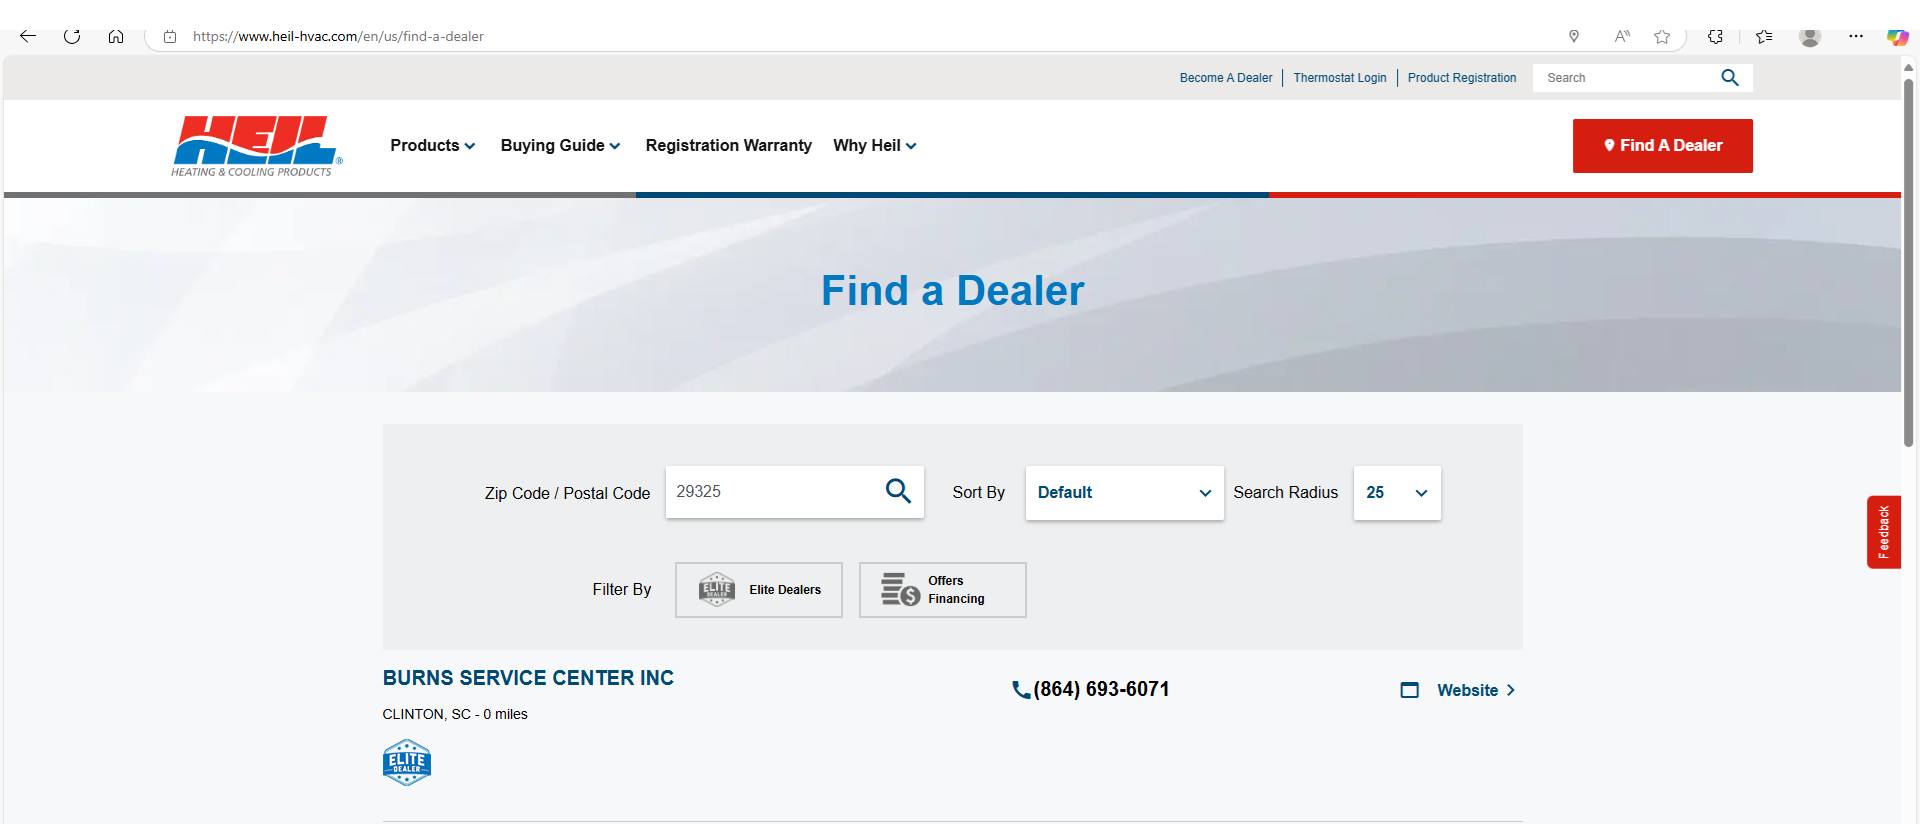Image resolution: width=1920 pixels, height=824 pixels.
Task: Click the Become A Dealer link
Action: [1226, 78]
